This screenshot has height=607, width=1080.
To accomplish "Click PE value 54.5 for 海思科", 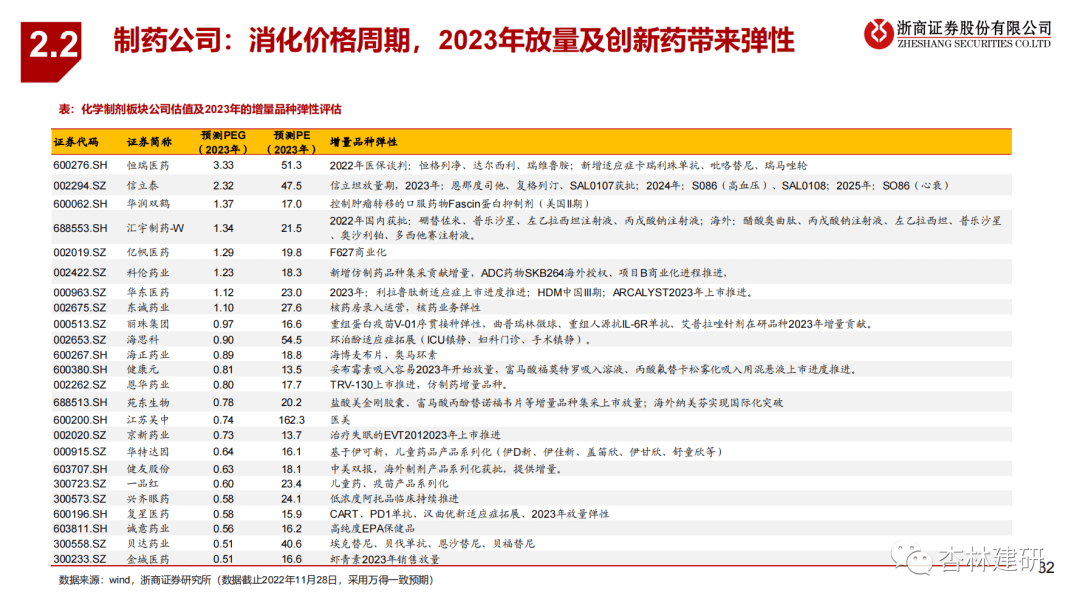I will click(x=291, y=340).
